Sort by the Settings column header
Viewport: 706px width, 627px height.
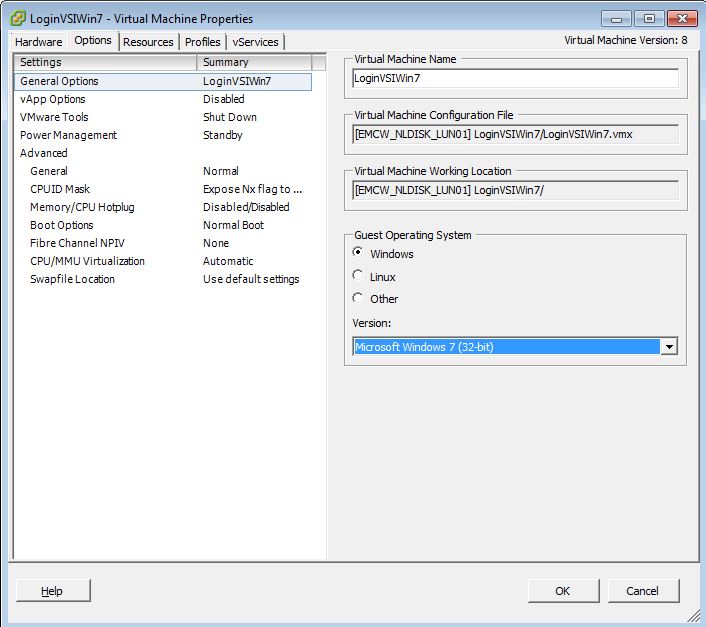pos(105,62)
